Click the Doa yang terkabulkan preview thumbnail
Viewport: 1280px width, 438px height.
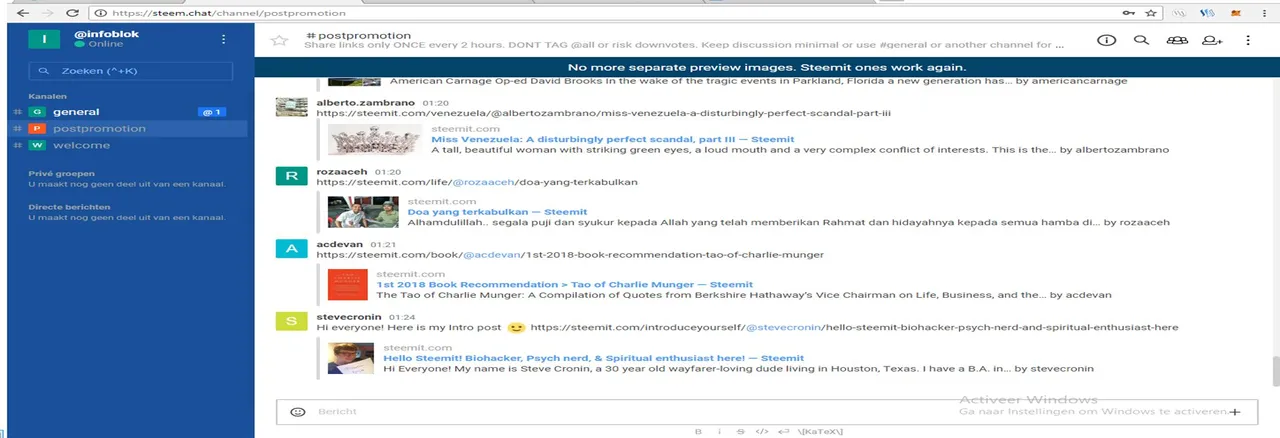click(x=361, y=211)
